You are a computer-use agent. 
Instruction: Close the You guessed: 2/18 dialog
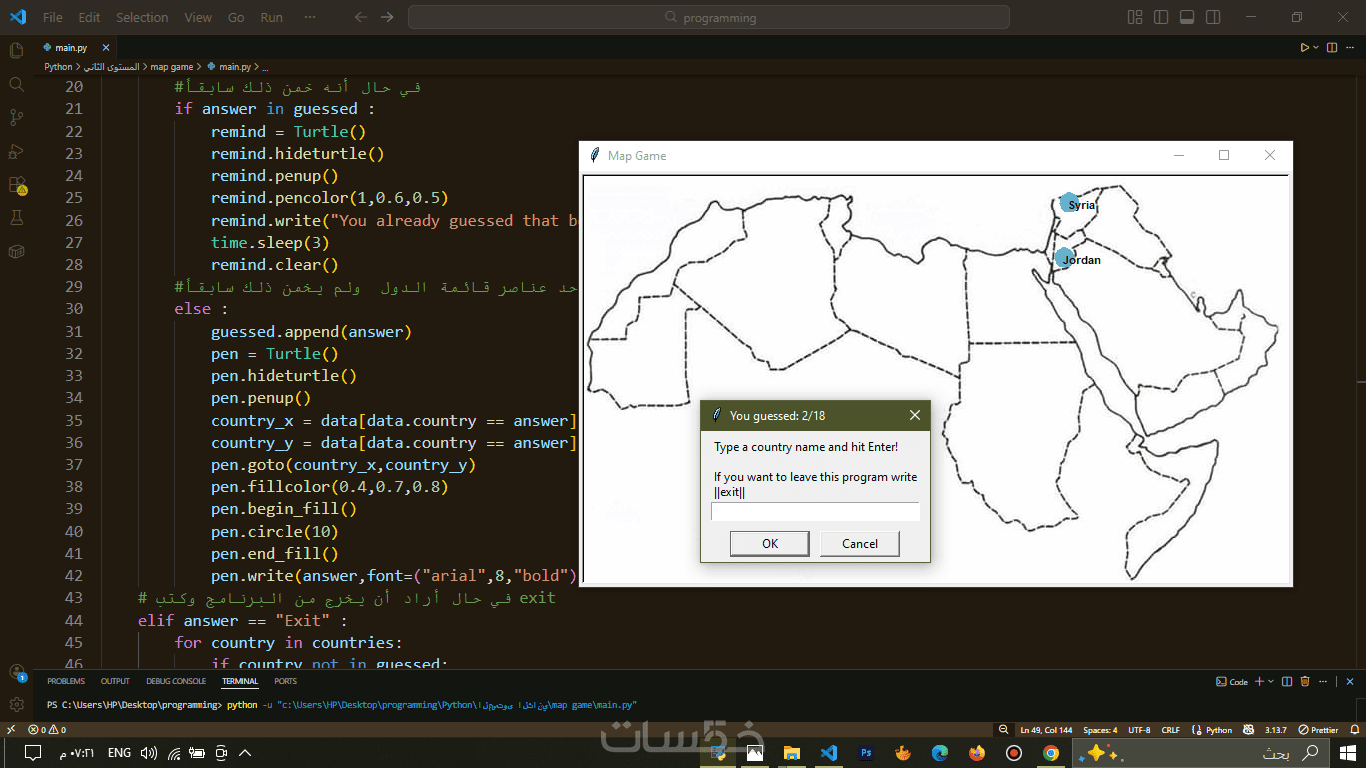click(915, 416)
